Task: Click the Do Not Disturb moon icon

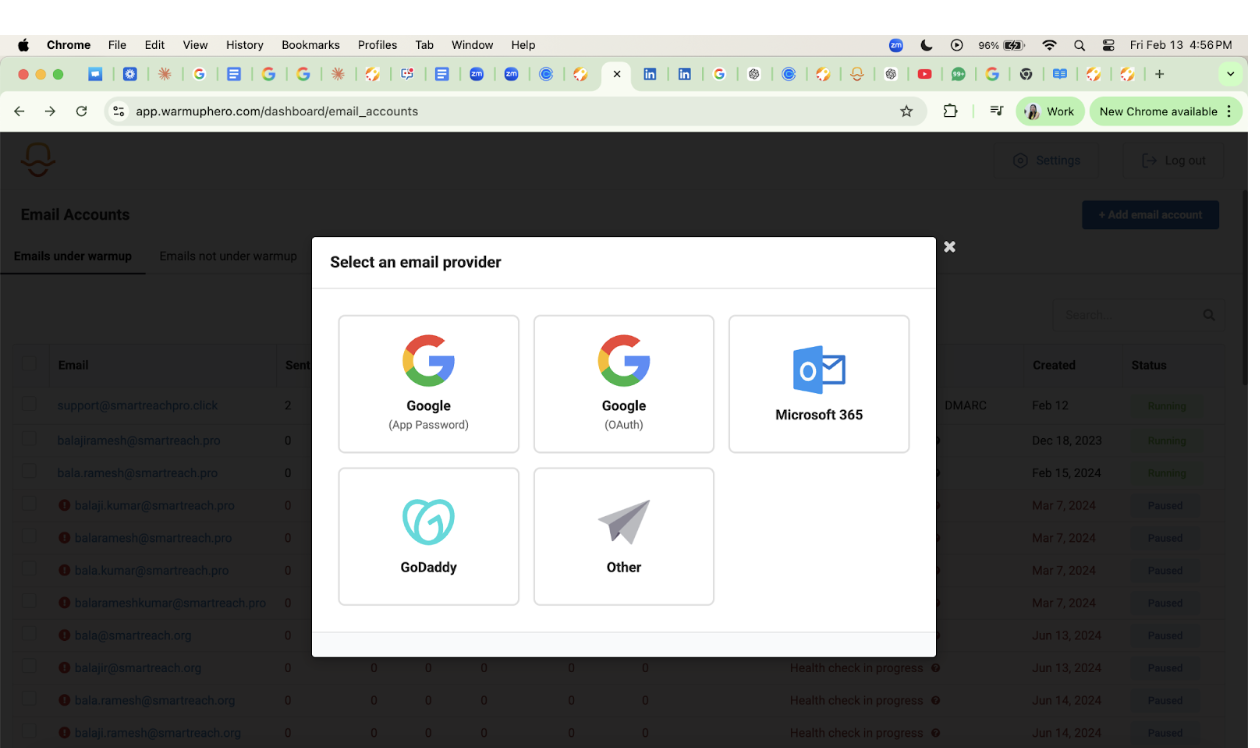Action: (927, 45)
